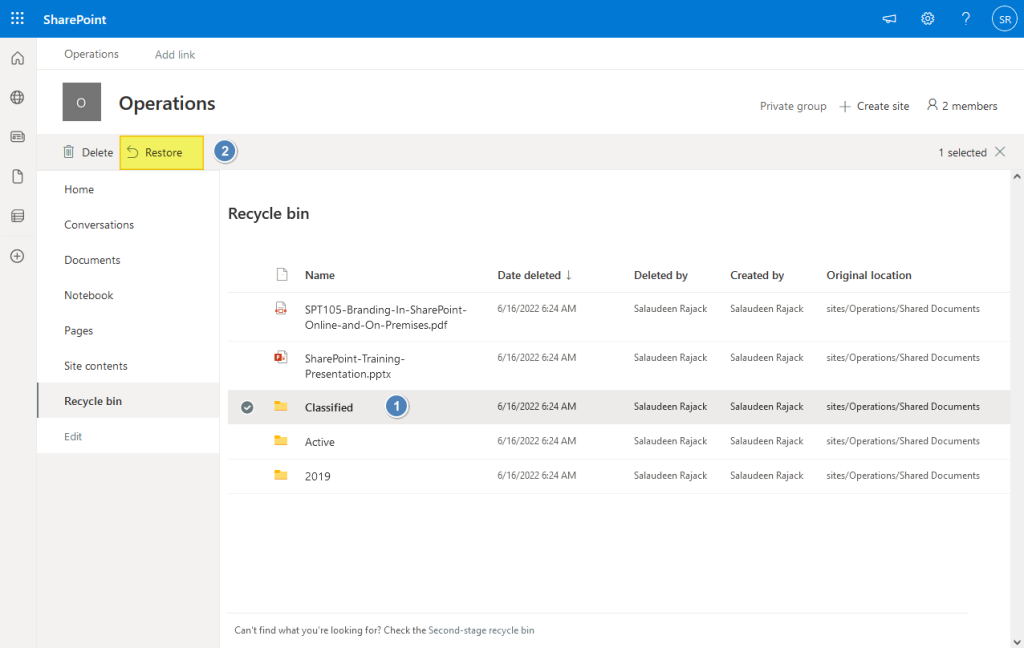Open Original location column header options
Image resolution: width=1024 pixels, height=648 pixels.
tap(869, 275)
